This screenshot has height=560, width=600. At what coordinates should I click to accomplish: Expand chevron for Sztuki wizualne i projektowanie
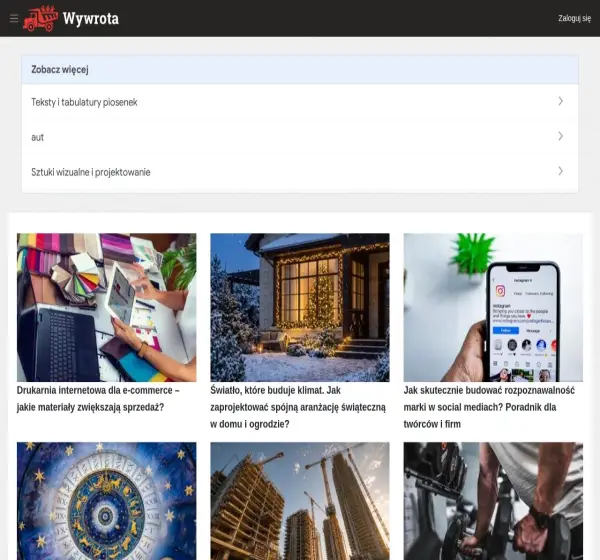tap(561, 171)
